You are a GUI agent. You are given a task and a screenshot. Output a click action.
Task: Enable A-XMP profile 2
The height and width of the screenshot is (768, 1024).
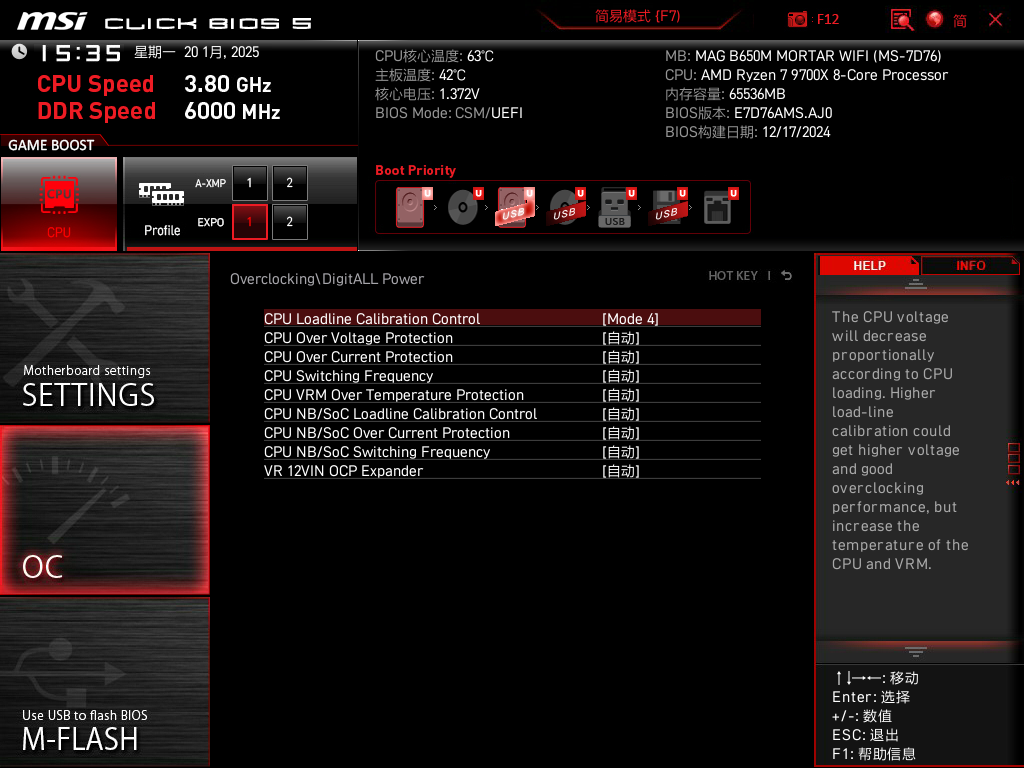coord(290,183)
